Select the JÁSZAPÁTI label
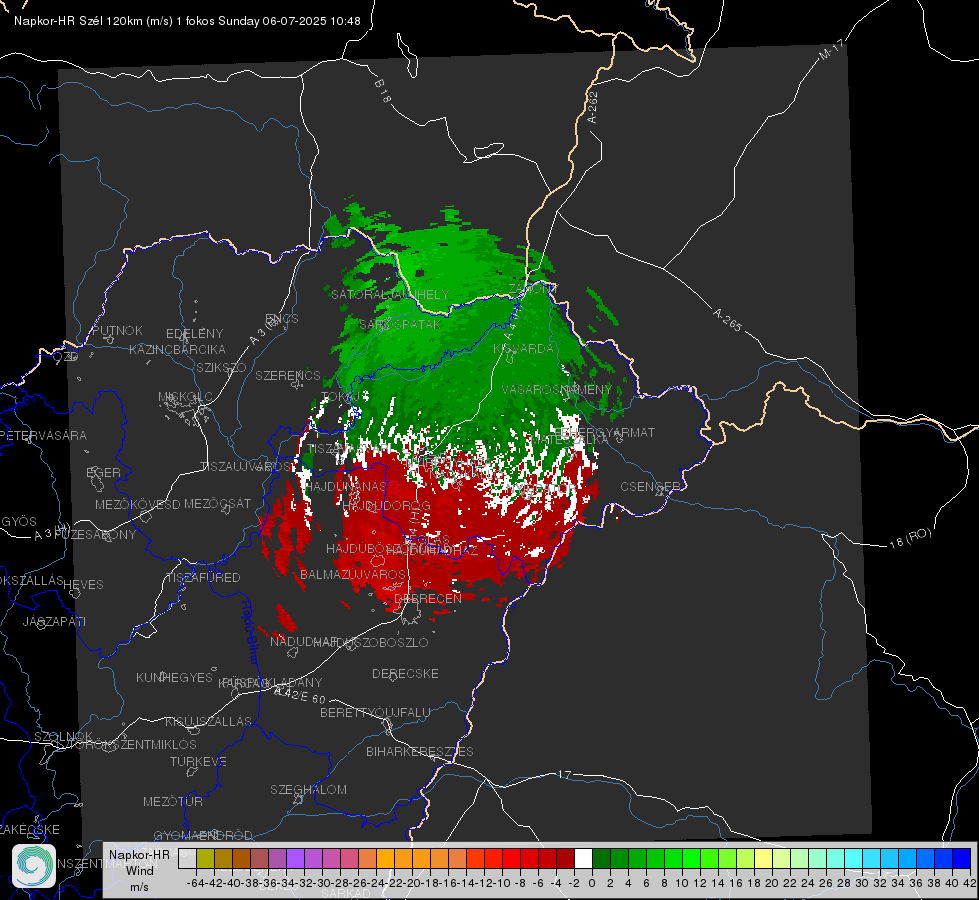 (54, 621)
